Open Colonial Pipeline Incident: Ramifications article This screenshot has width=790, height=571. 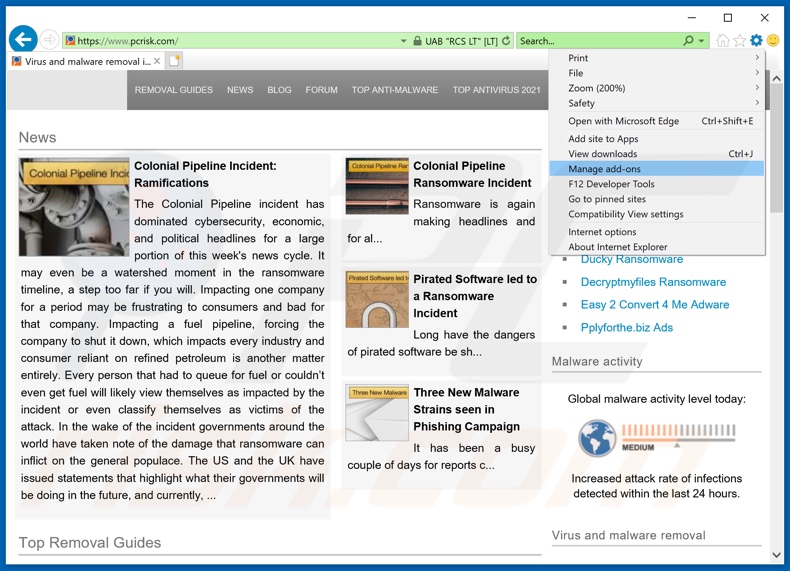click(205, 174)
